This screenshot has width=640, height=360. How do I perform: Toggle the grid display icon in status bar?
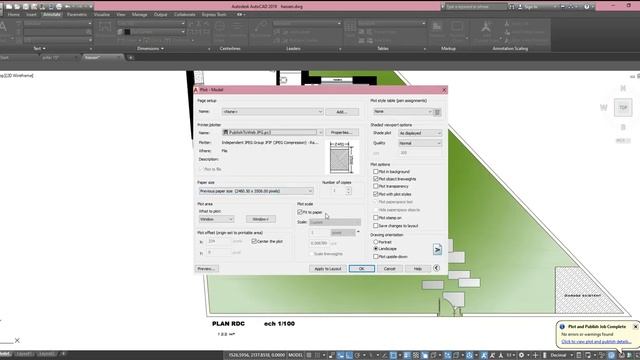(x=309, y=355)
